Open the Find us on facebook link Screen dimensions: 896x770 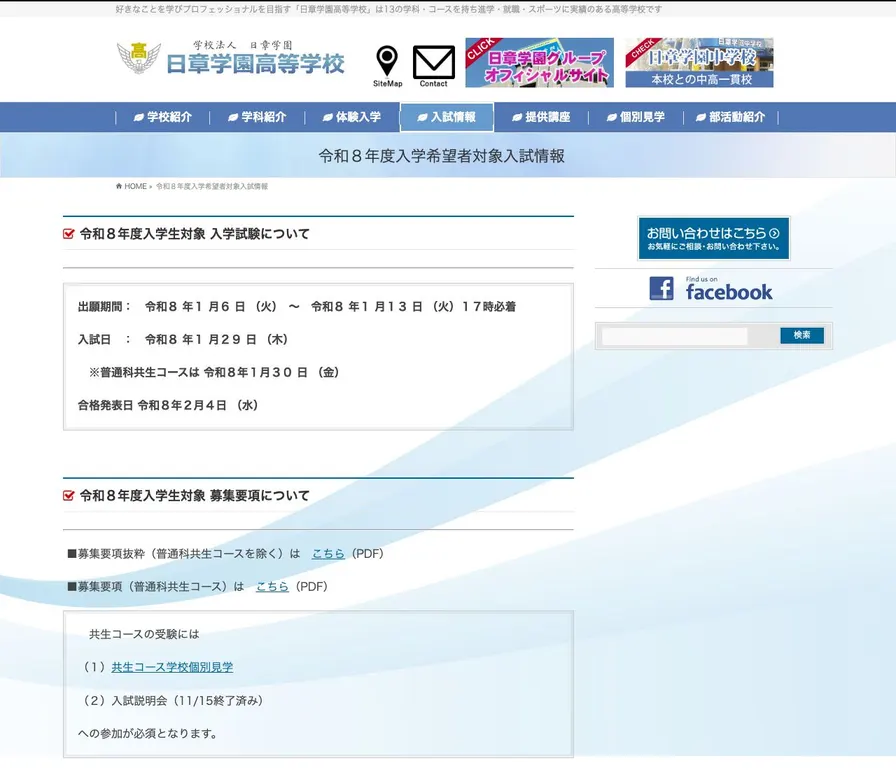coord(711,288)
